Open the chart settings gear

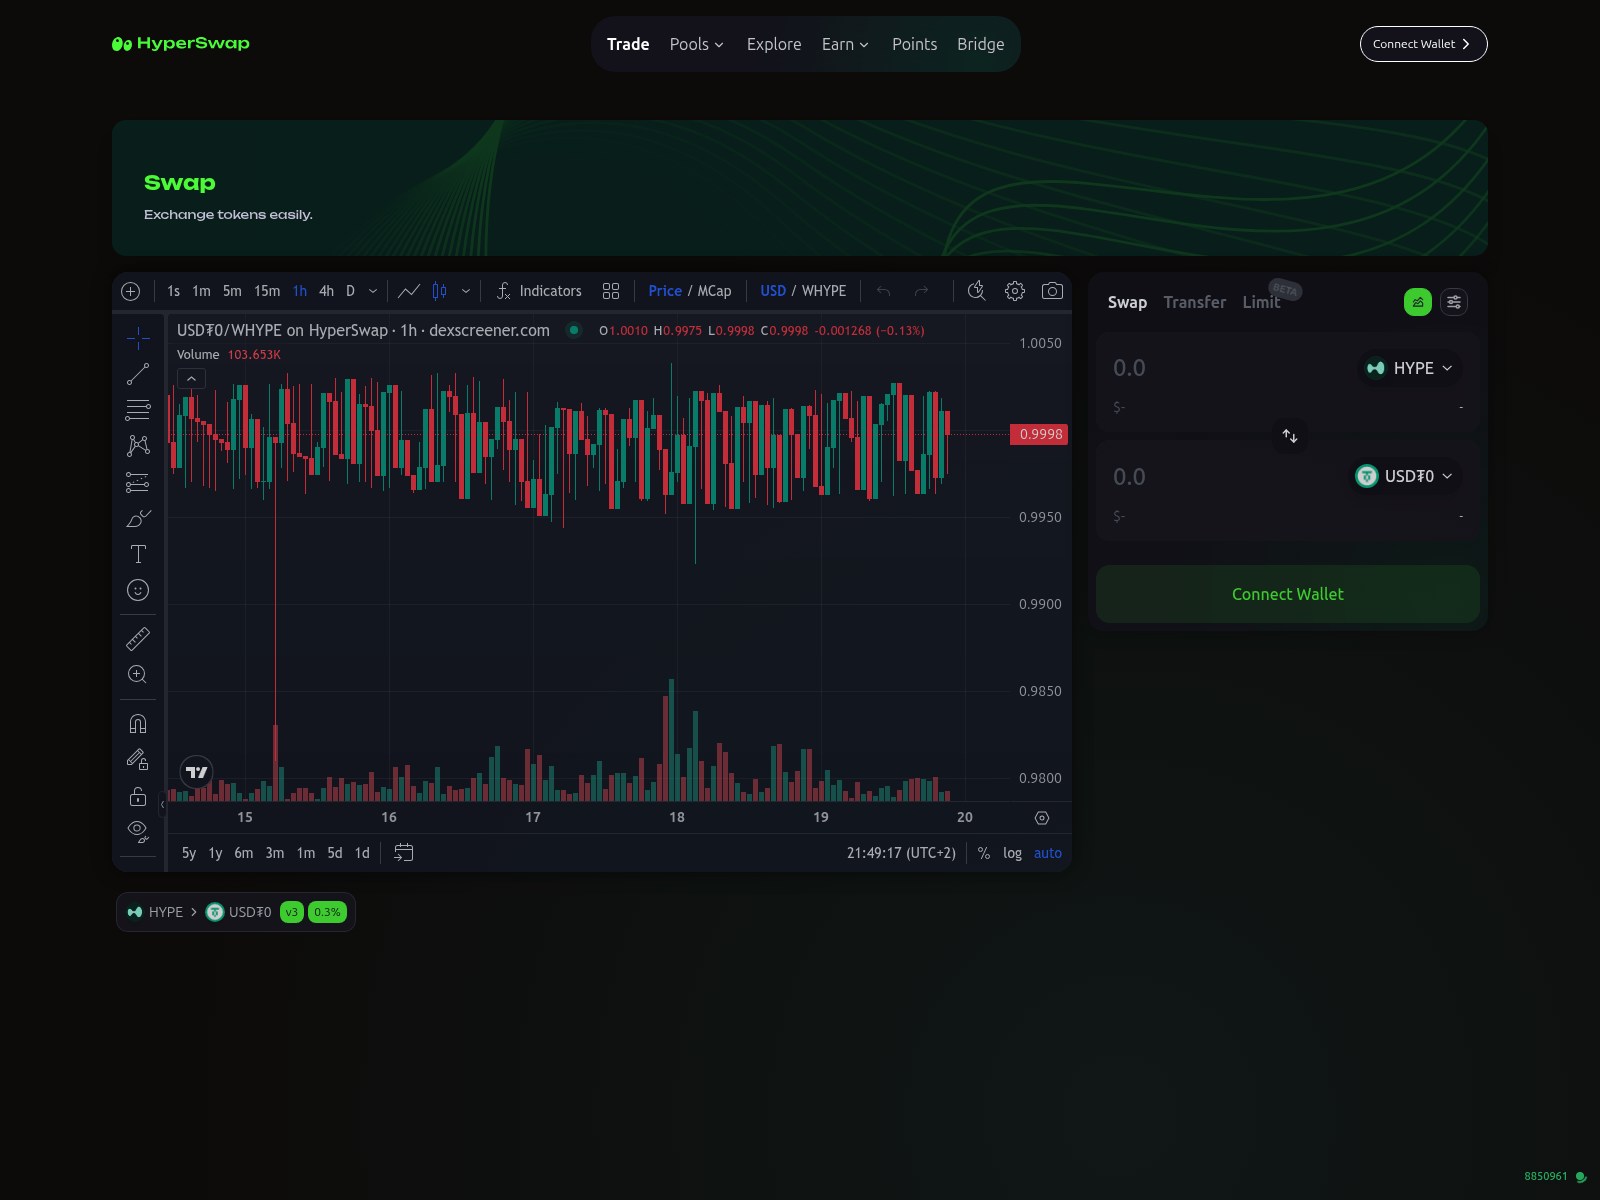point(1014,291)
